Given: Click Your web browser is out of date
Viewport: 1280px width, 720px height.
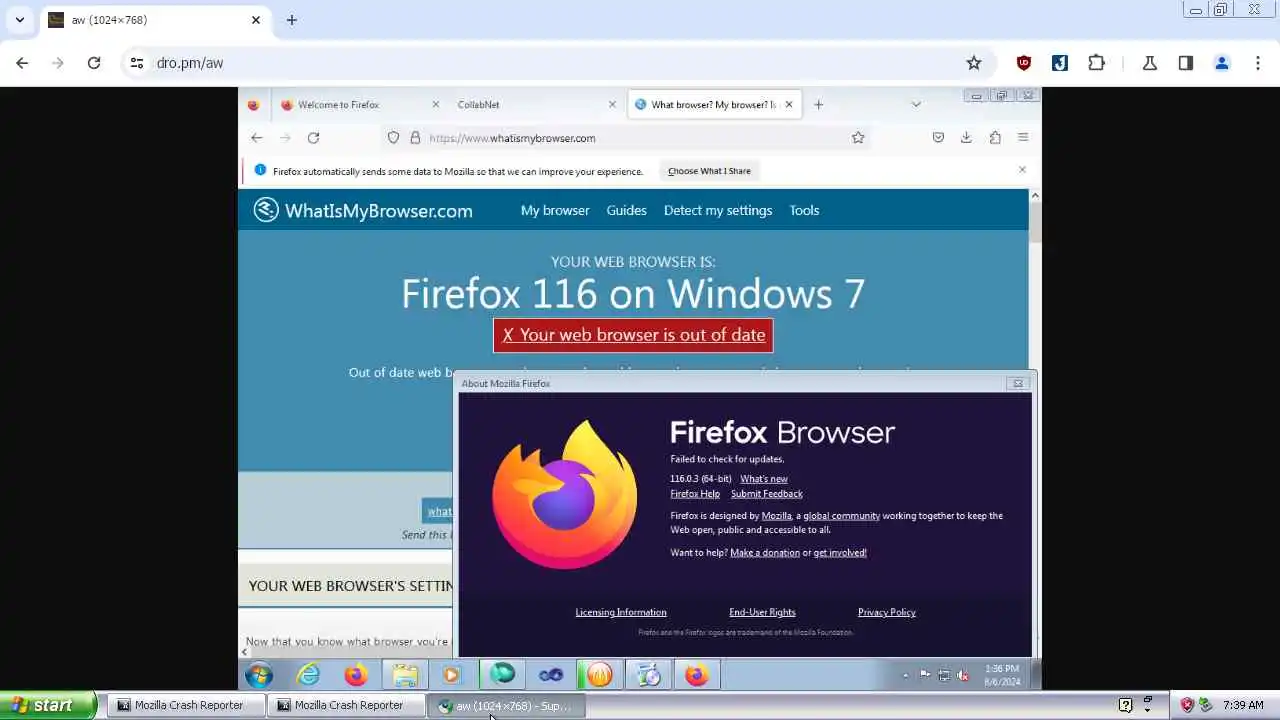Looking at the screenshot, I should [x=633, y=335].
